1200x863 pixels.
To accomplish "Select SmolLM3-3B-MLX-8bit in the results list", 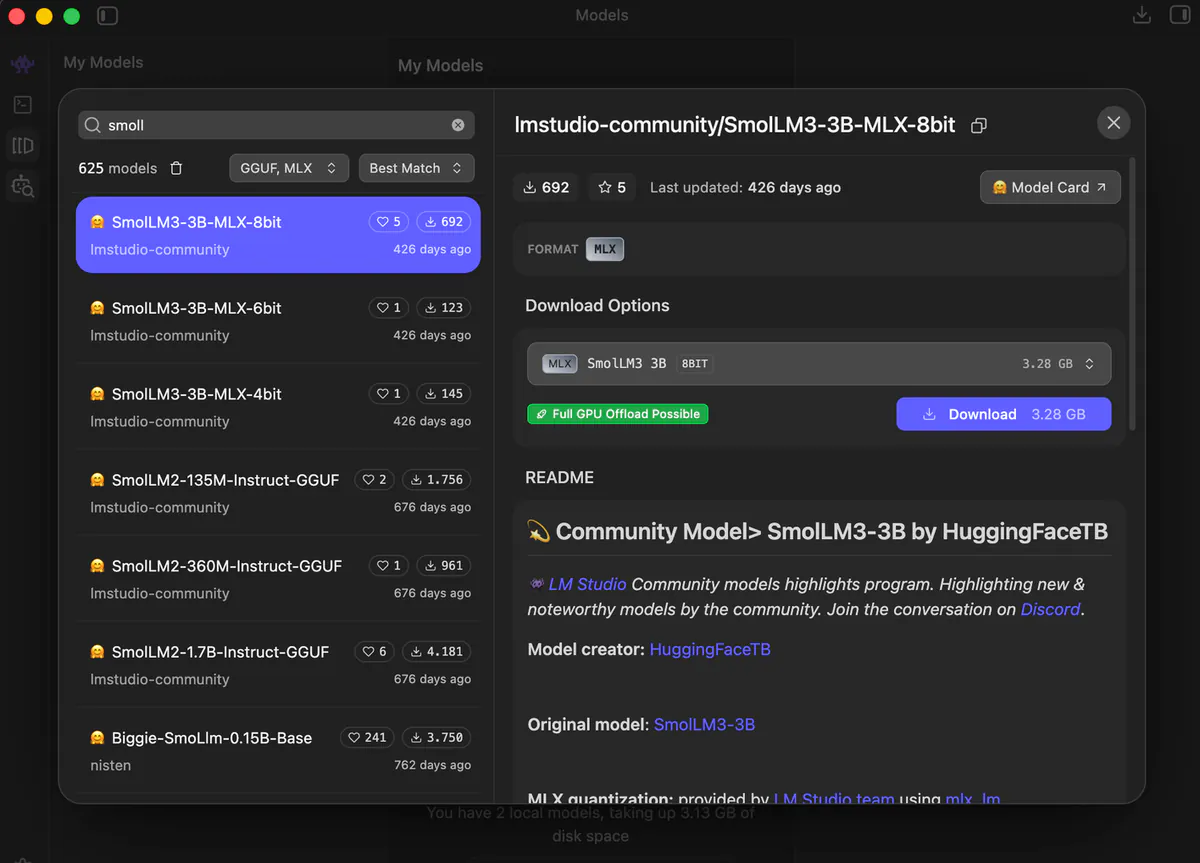I will point(278,235).
